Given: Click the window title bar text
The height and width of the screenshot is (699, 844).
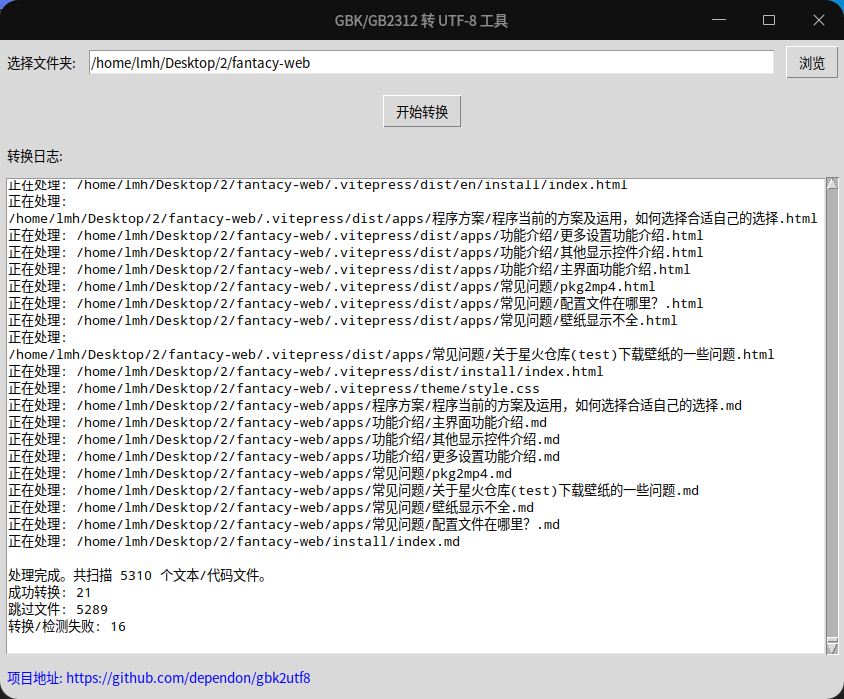Looking at the screenshot, I should pos(421,20).
